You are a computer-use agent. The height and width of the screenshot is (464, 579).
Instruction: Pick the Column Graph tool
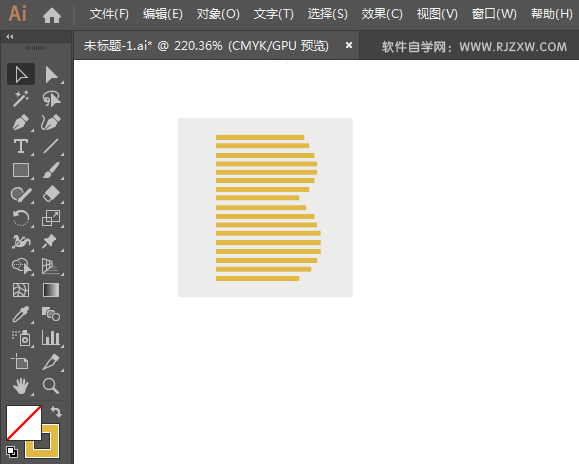click(x=51, y=338)
